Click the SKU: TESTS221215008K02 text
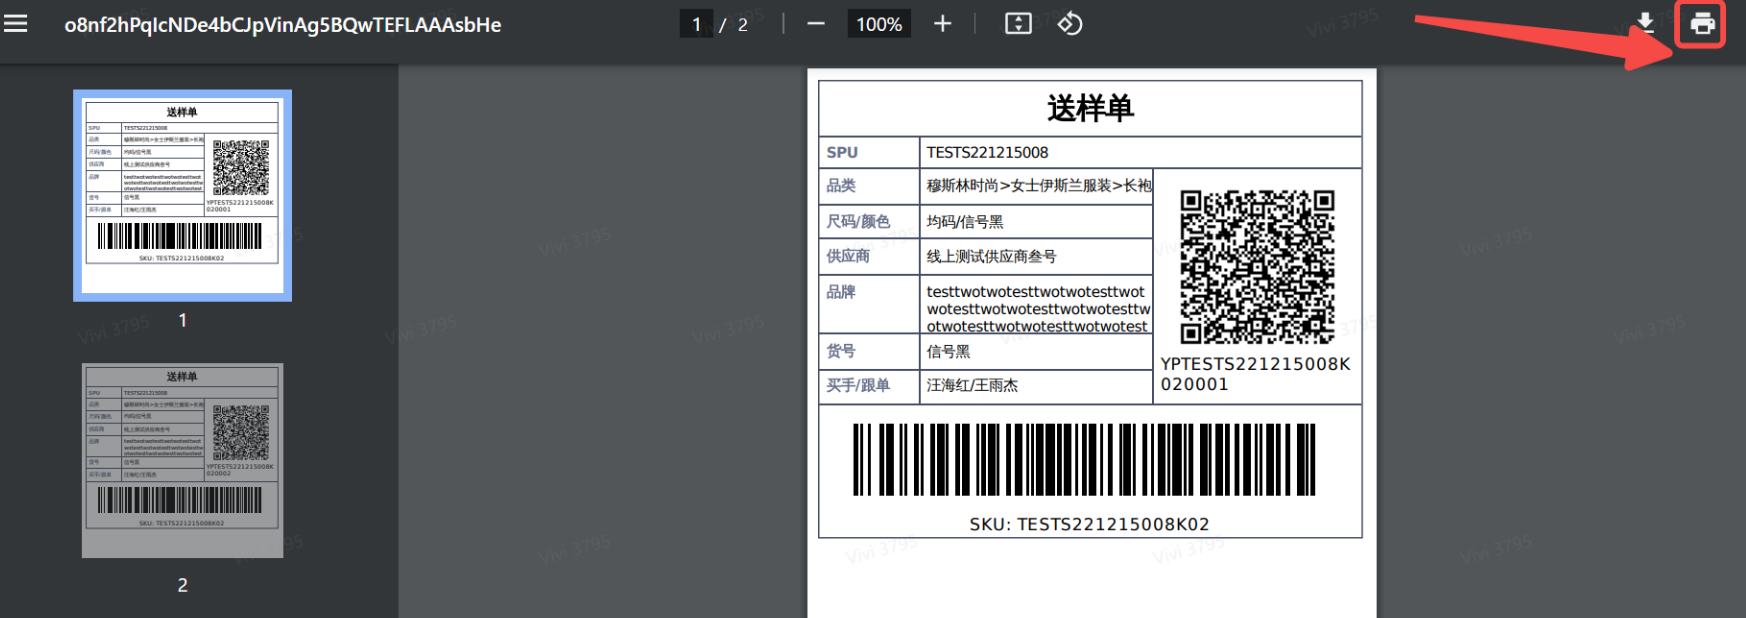The image size is (1746, 618). 1089,524
